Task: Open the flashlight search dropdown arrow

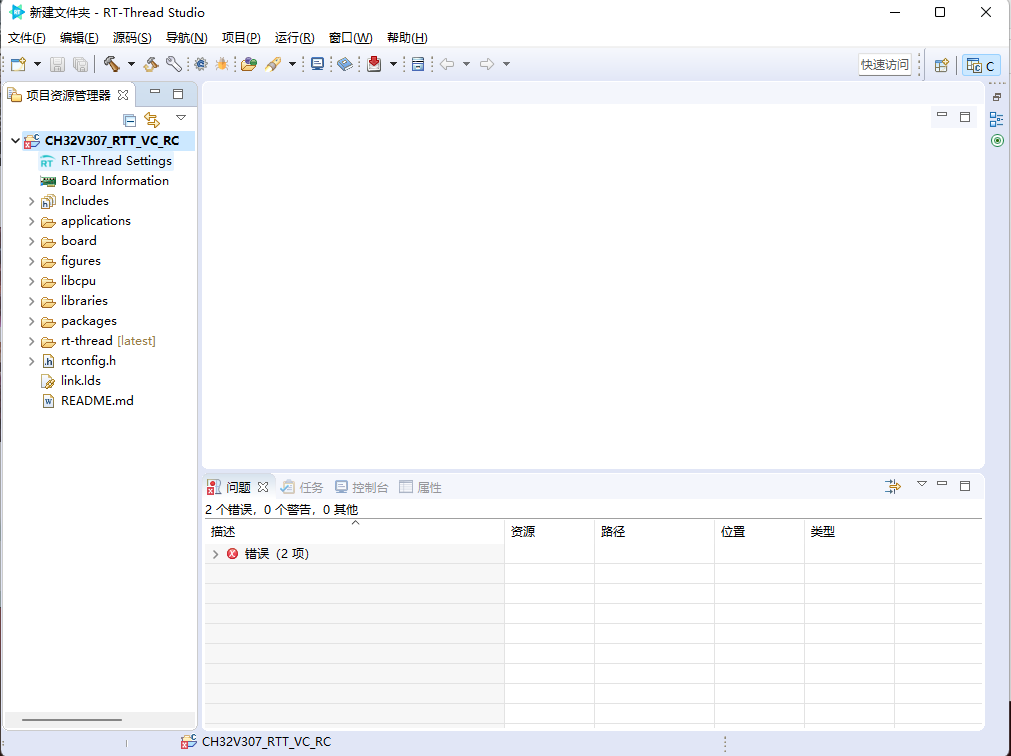Action: pyautogui.click(x=292, y=64)
